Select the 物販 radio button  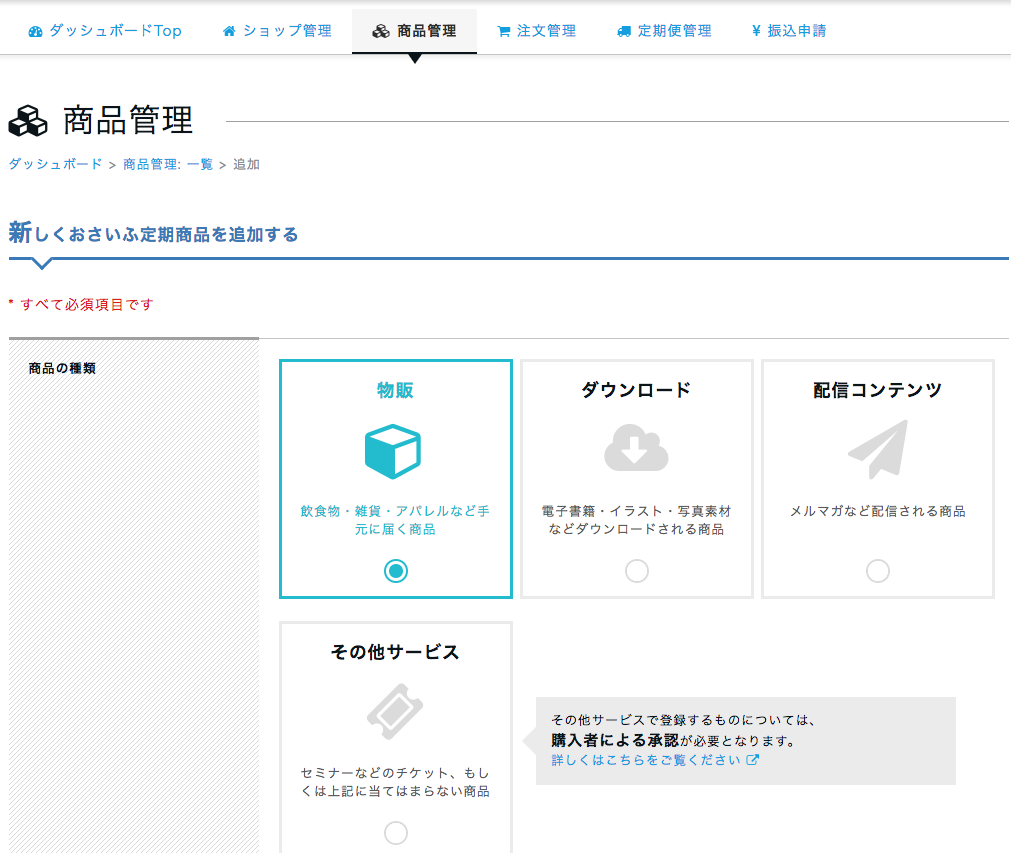[x=396, y=571]
